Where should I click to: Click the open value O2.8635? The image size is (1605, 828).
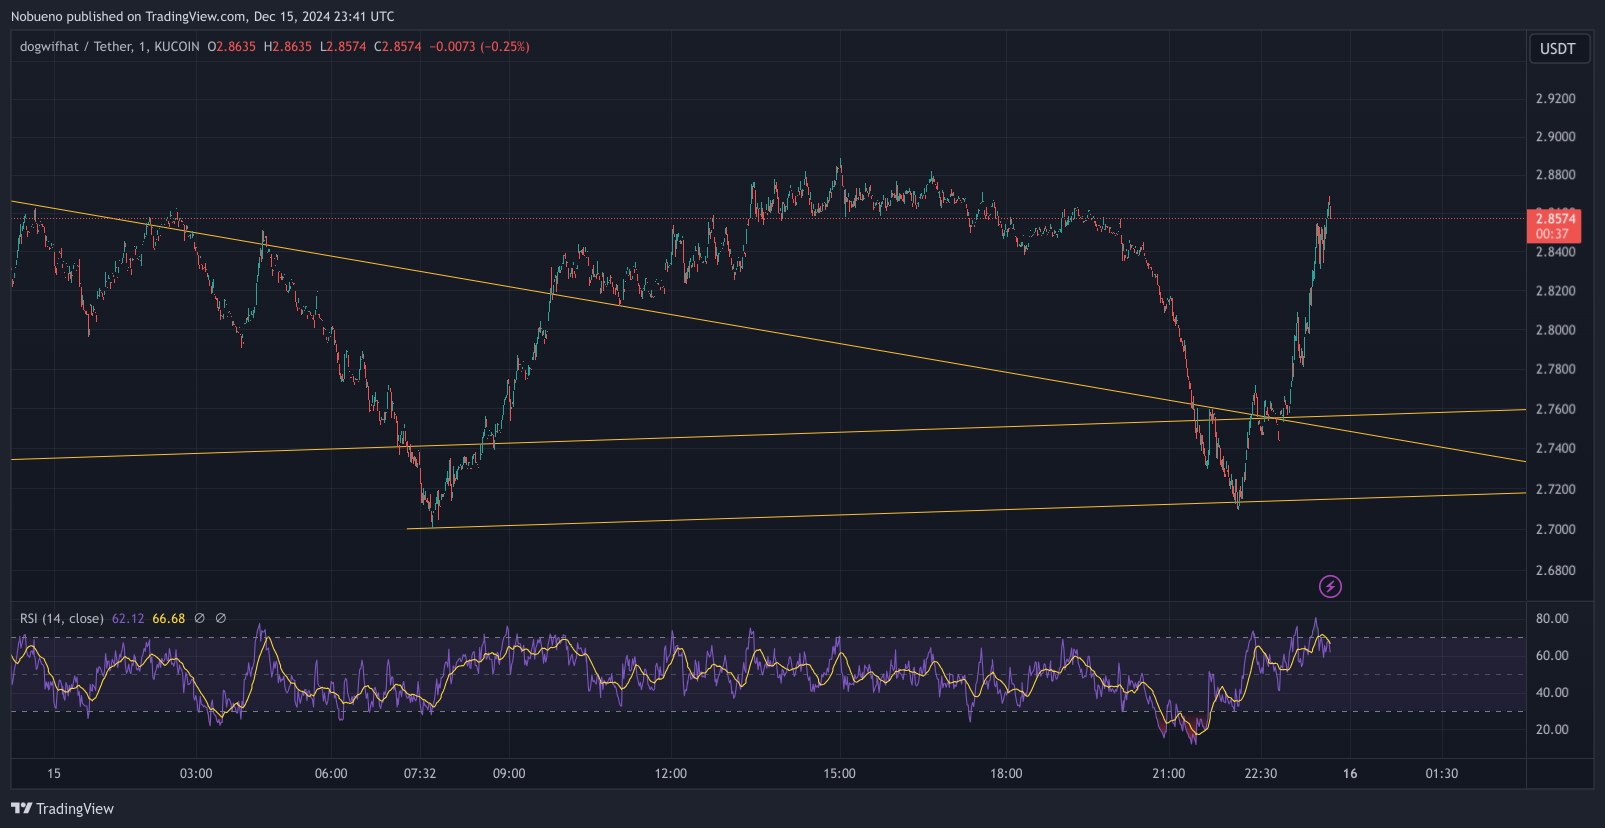[232, 46]
